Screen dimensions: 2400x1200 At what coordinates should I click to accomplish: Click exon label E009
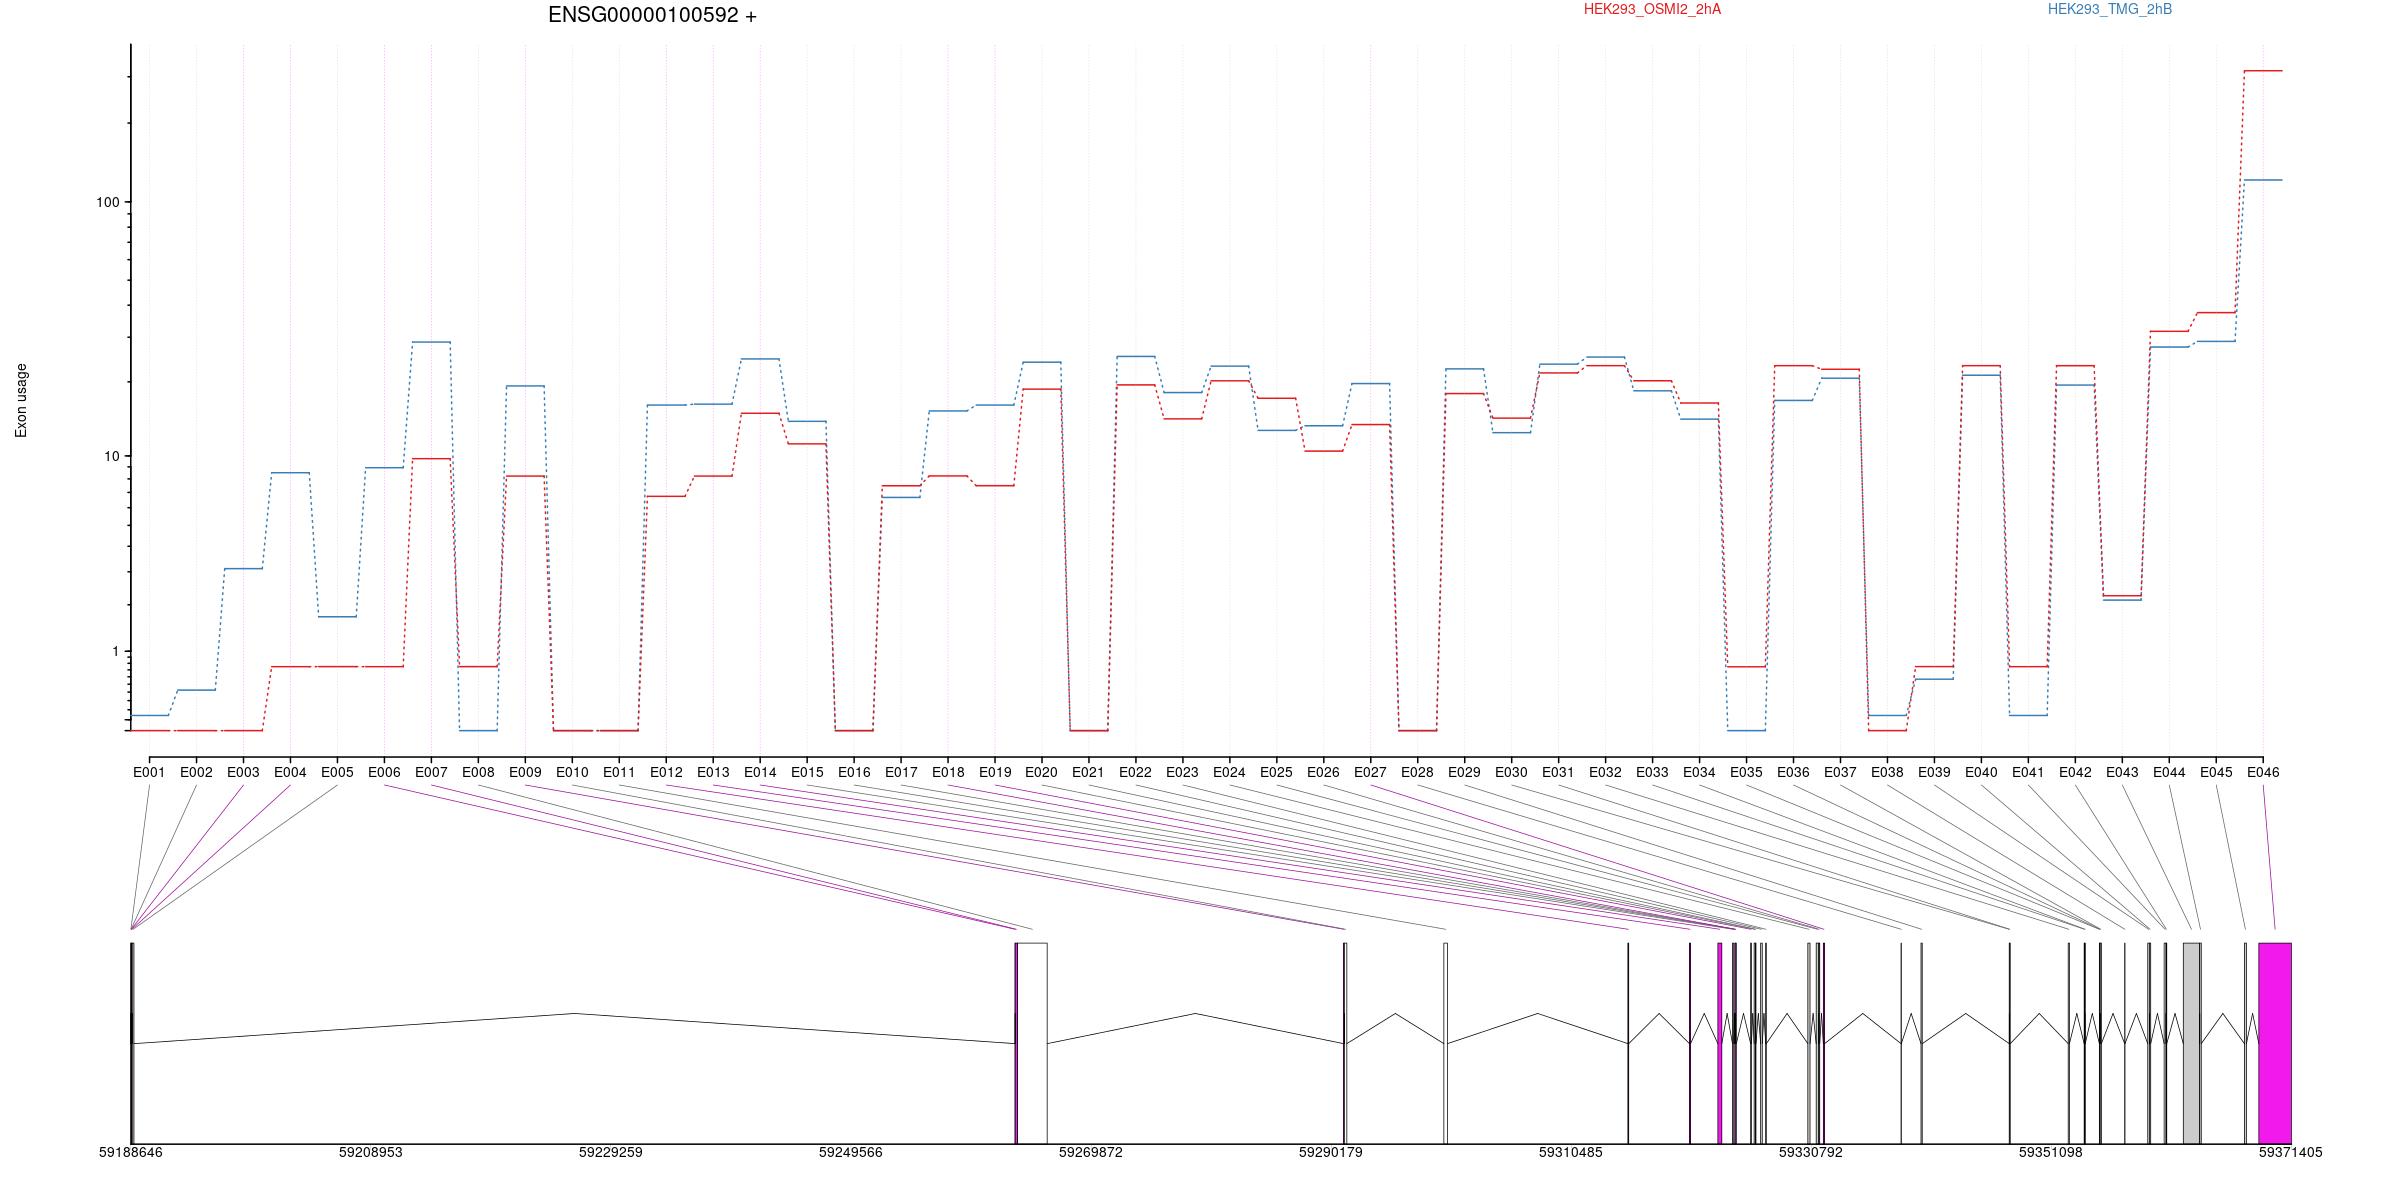525,772
